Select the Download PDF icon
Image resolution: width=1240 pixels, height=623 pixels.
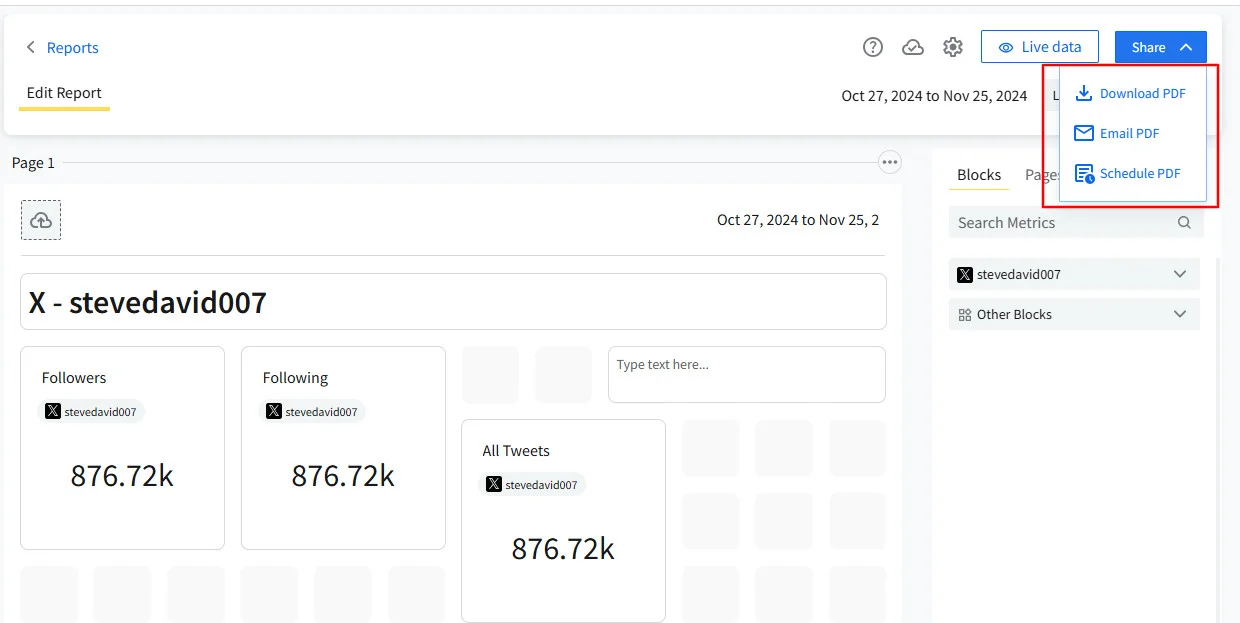tap(1084, 92)
